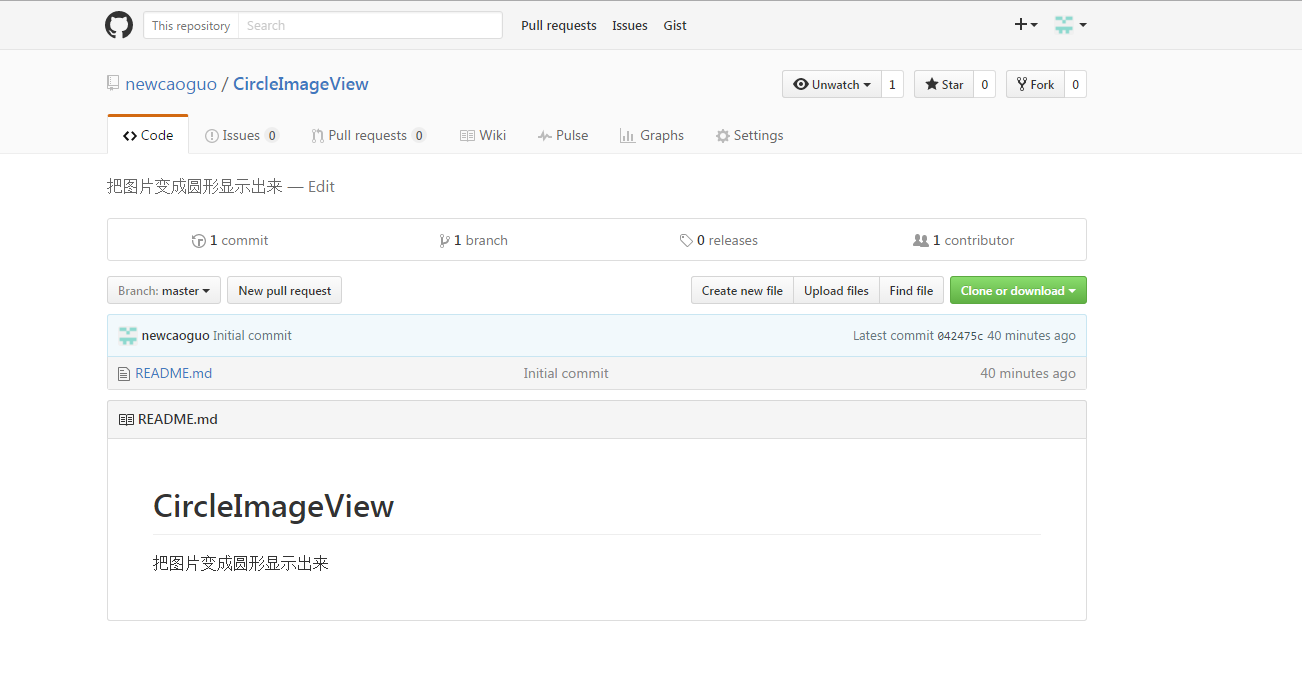Image resolution: width=1302 pixels, height=678 pixels.
Task: Open the Pull requests repository tab
Action: [368, 136]
